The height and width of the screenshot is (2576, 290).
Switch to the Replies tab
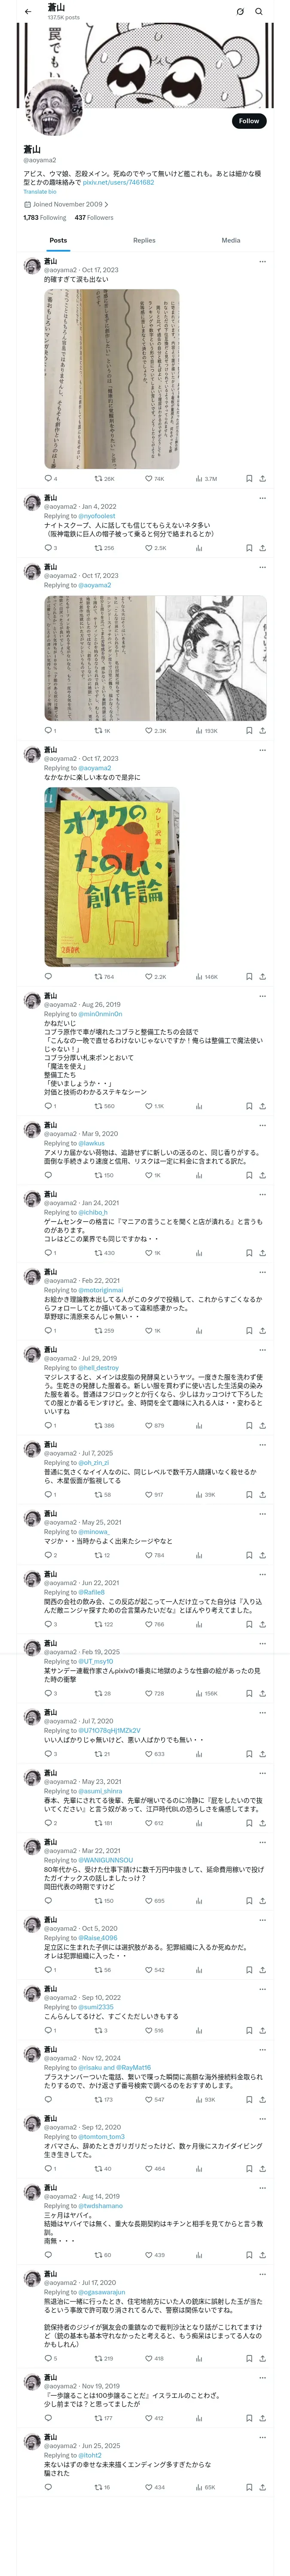tap(144, 240)
